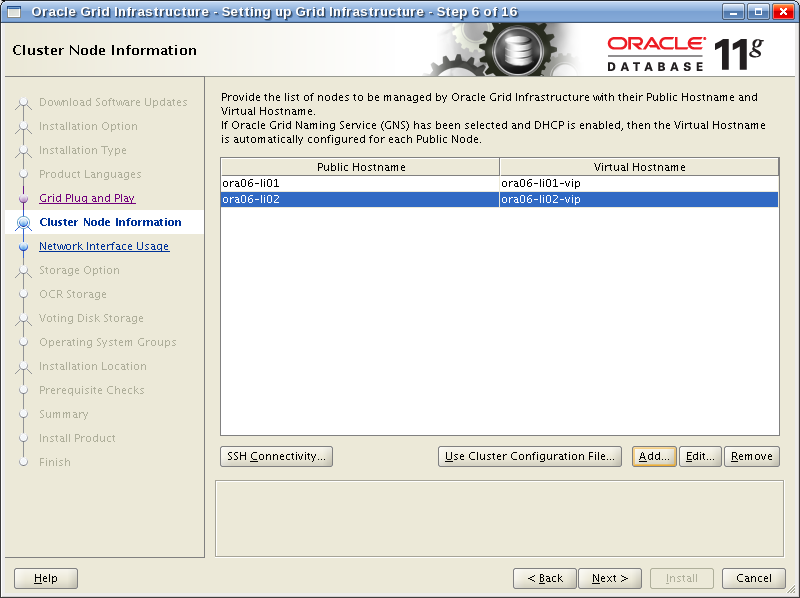This screenshot has width=800, height=598.
Task: Click the Virtual Hostname column header
Action: [639, 167]
